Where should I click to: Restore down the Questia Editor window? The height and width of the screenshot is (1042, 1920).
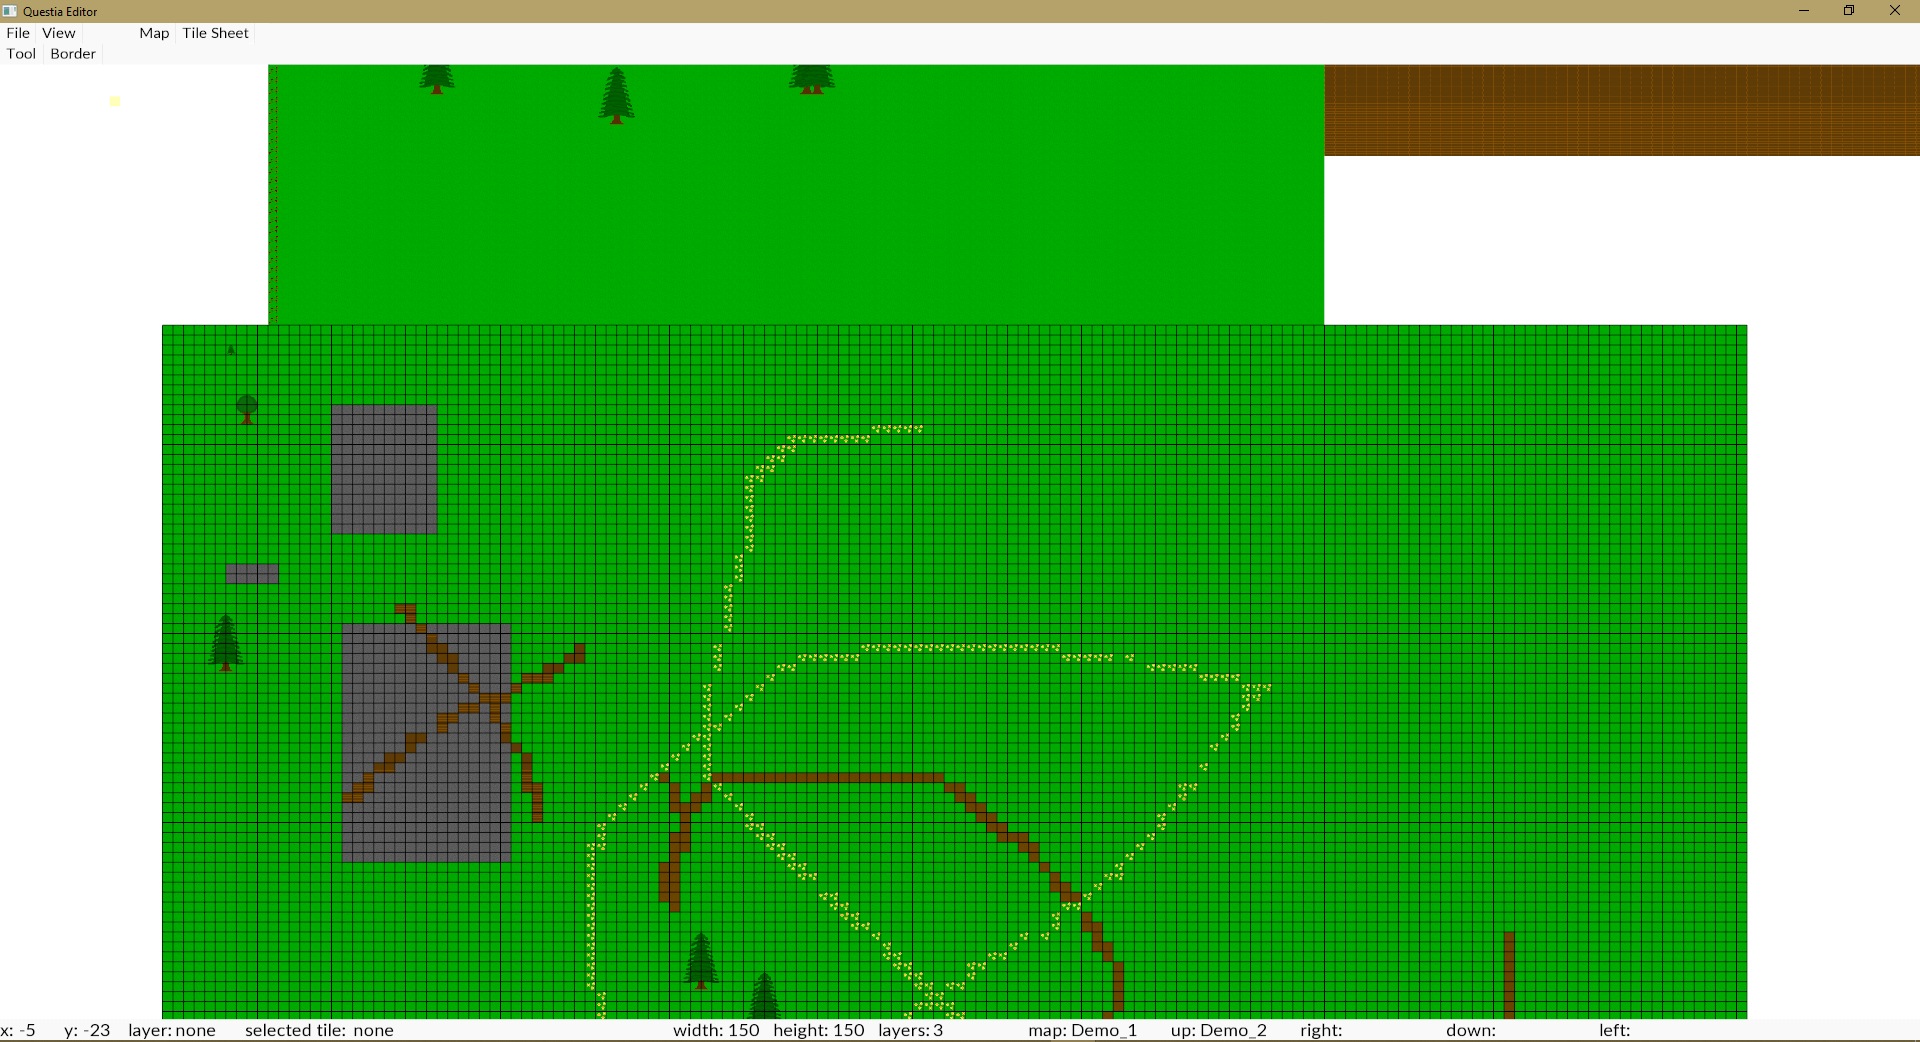tap(1849, 11)
